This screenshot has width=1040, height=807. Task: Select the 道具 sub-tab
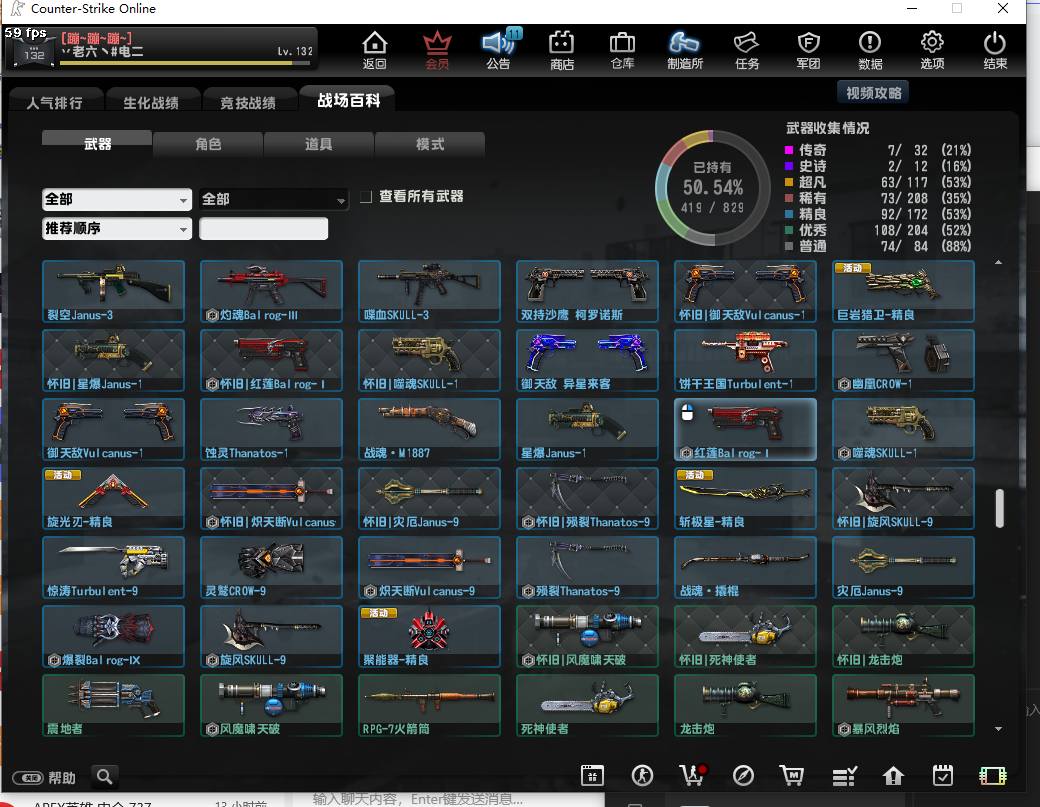pyautogui.click(x=319, y=144)
